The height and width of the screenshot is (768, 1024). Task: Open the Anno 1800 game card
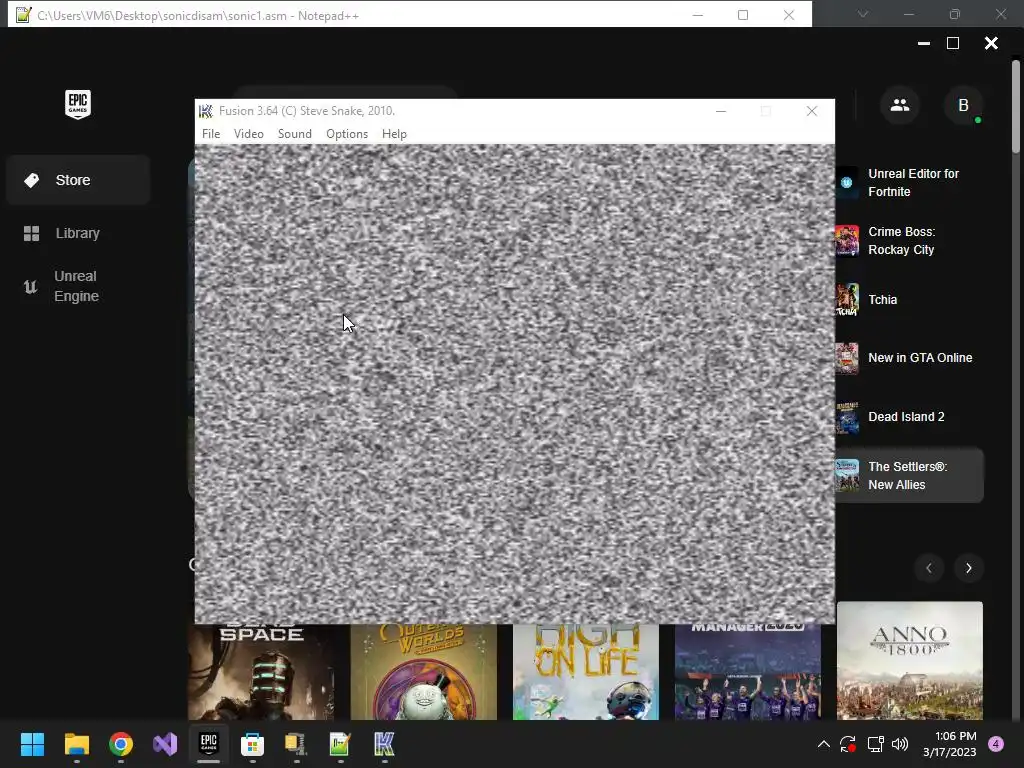[910, 660]
